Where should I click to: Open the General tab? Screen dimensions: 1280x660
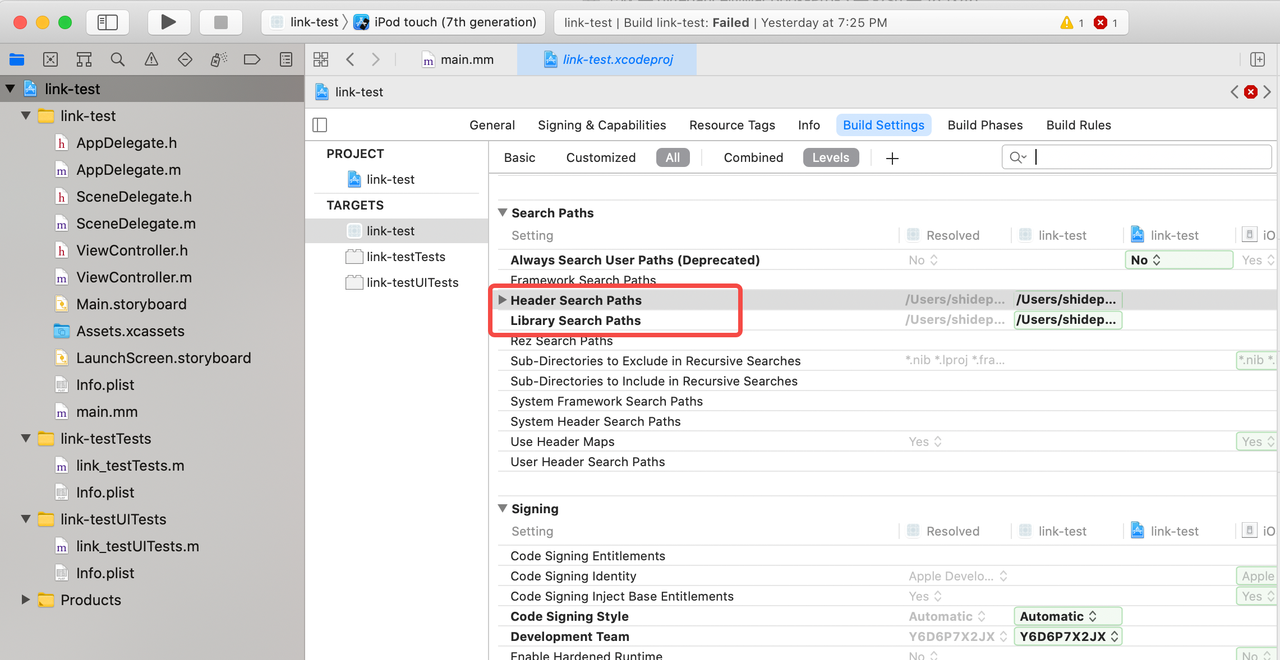pos(492,125)
